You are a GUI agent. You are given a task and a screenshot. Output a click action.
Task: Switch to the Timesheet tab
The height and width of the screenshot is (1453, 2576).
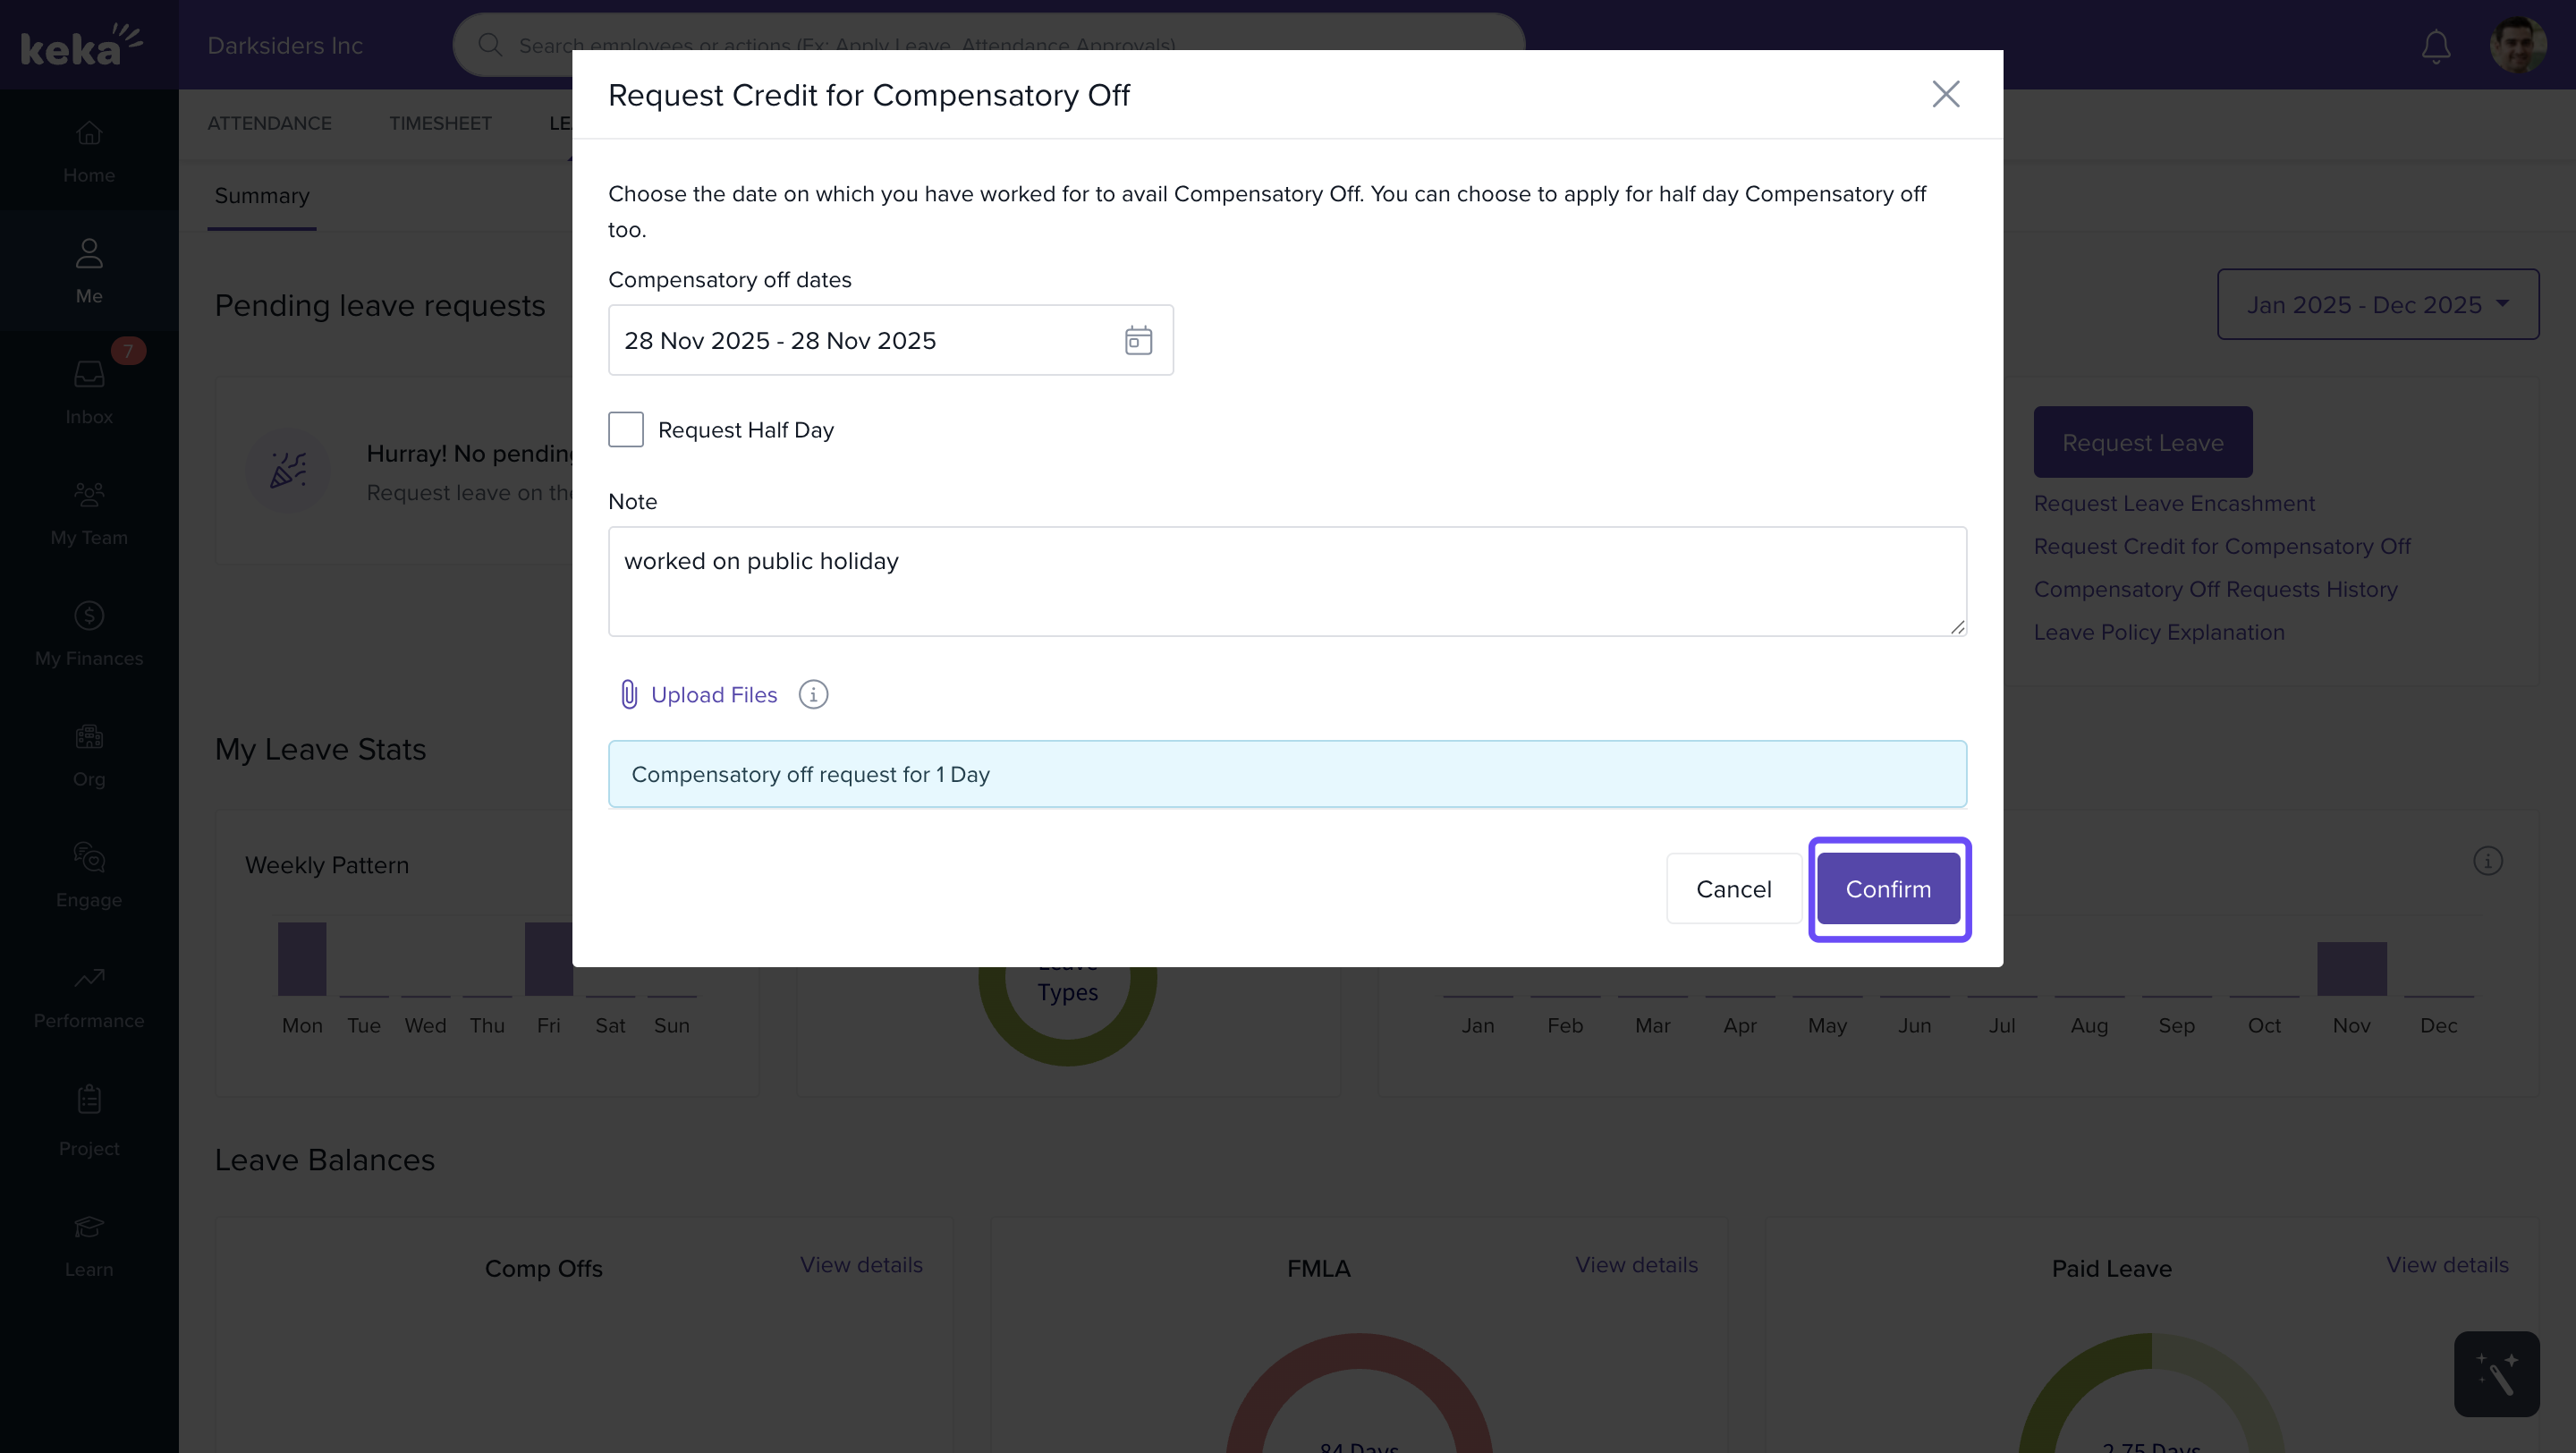click(x=440, y=123)
